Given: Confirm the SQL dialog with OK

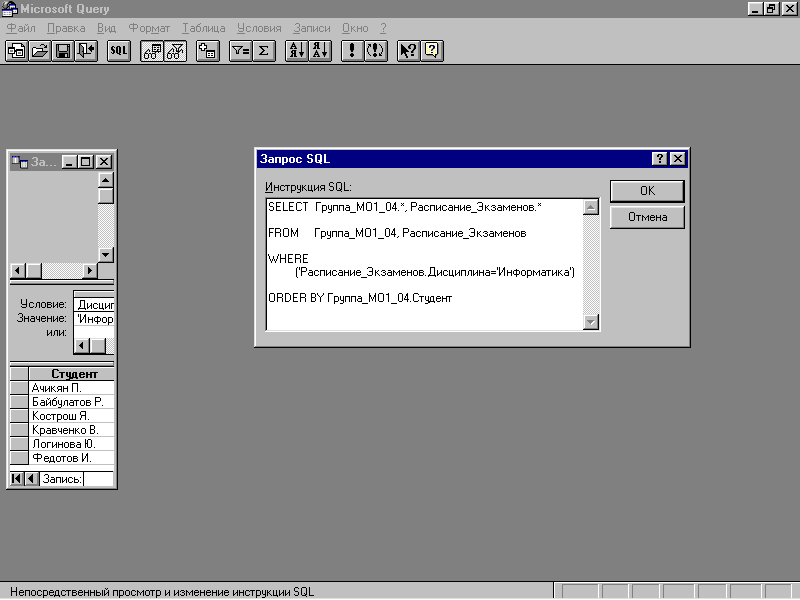Looking at the screenshot, I should (x=647, y=191).
